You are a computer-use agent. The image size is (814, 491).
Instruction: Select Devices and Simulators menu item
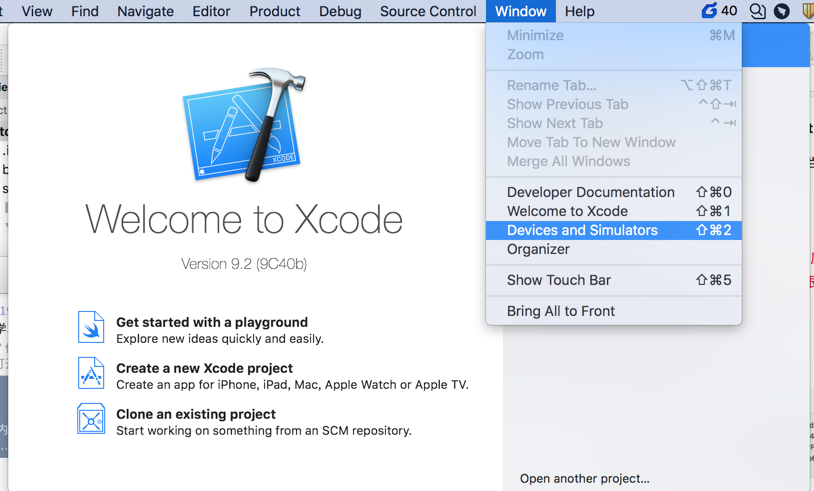(x=582, y=230)
